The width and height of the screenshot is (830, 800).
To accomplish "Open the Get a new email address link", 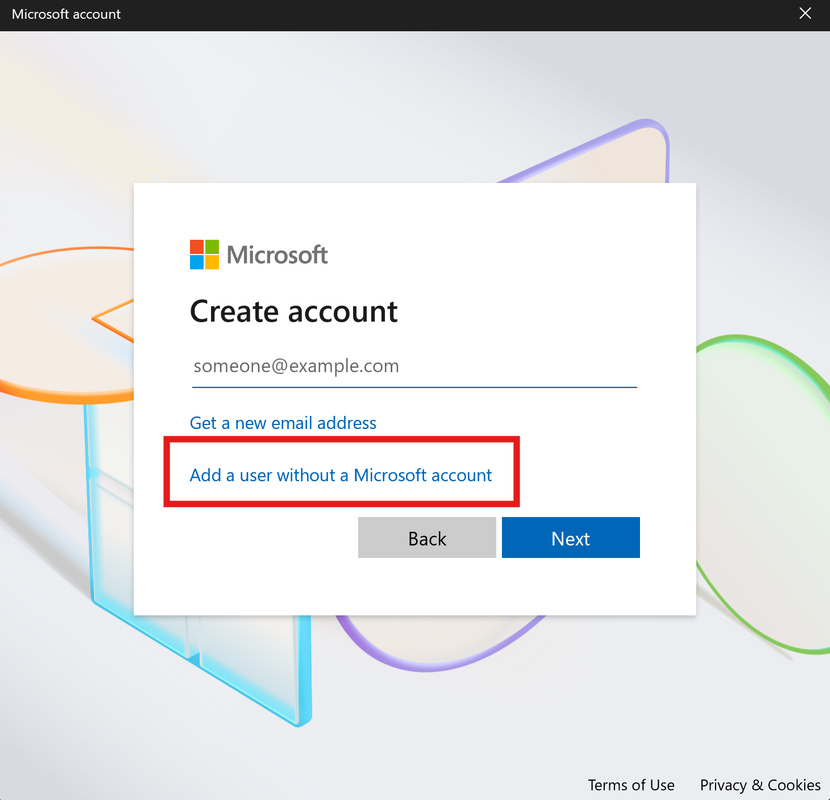I will [283, 423].
